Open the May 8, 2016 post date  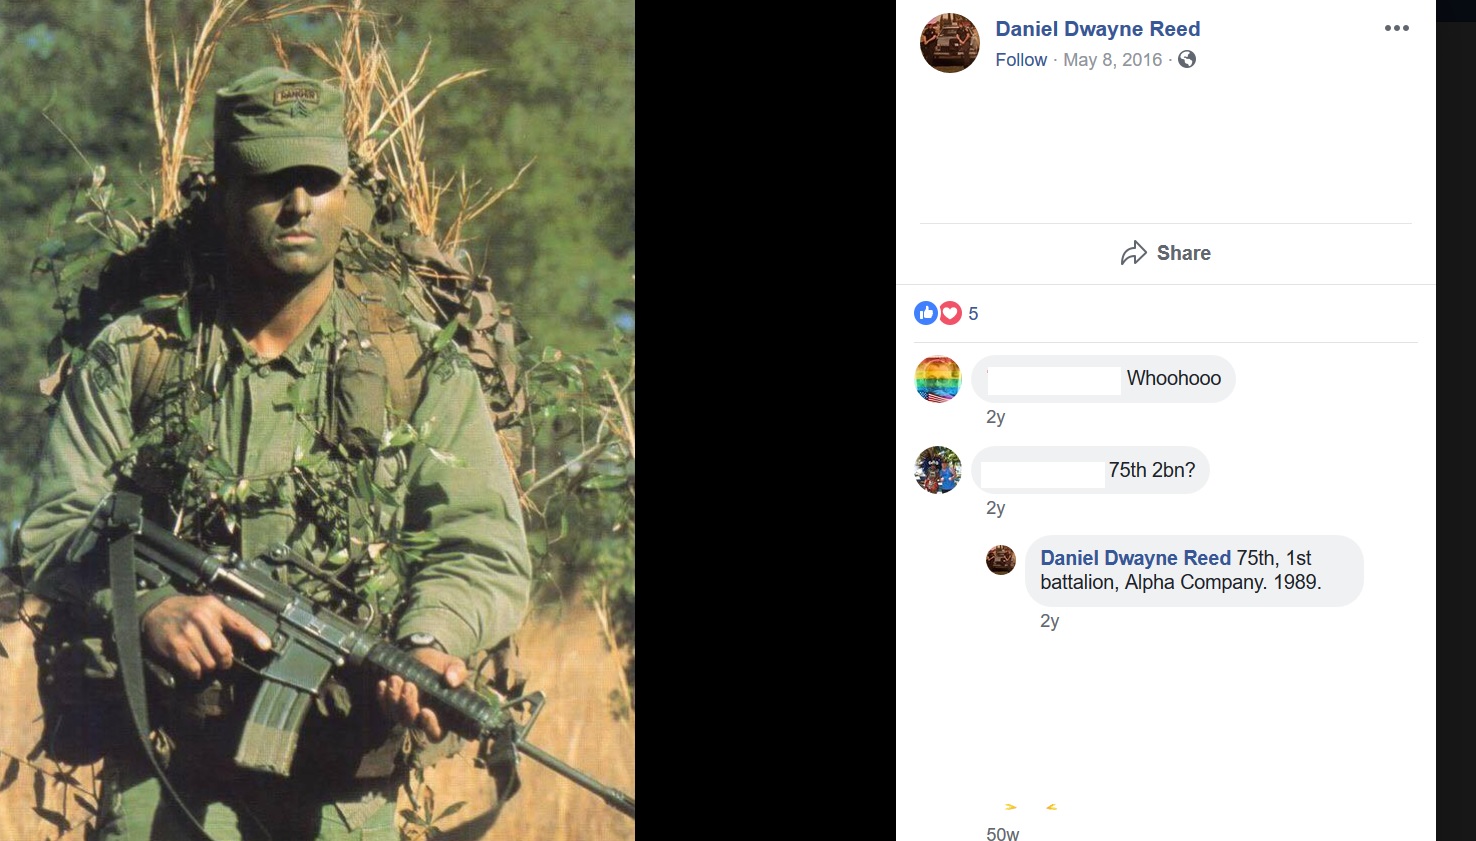[x=1112, y=60]
